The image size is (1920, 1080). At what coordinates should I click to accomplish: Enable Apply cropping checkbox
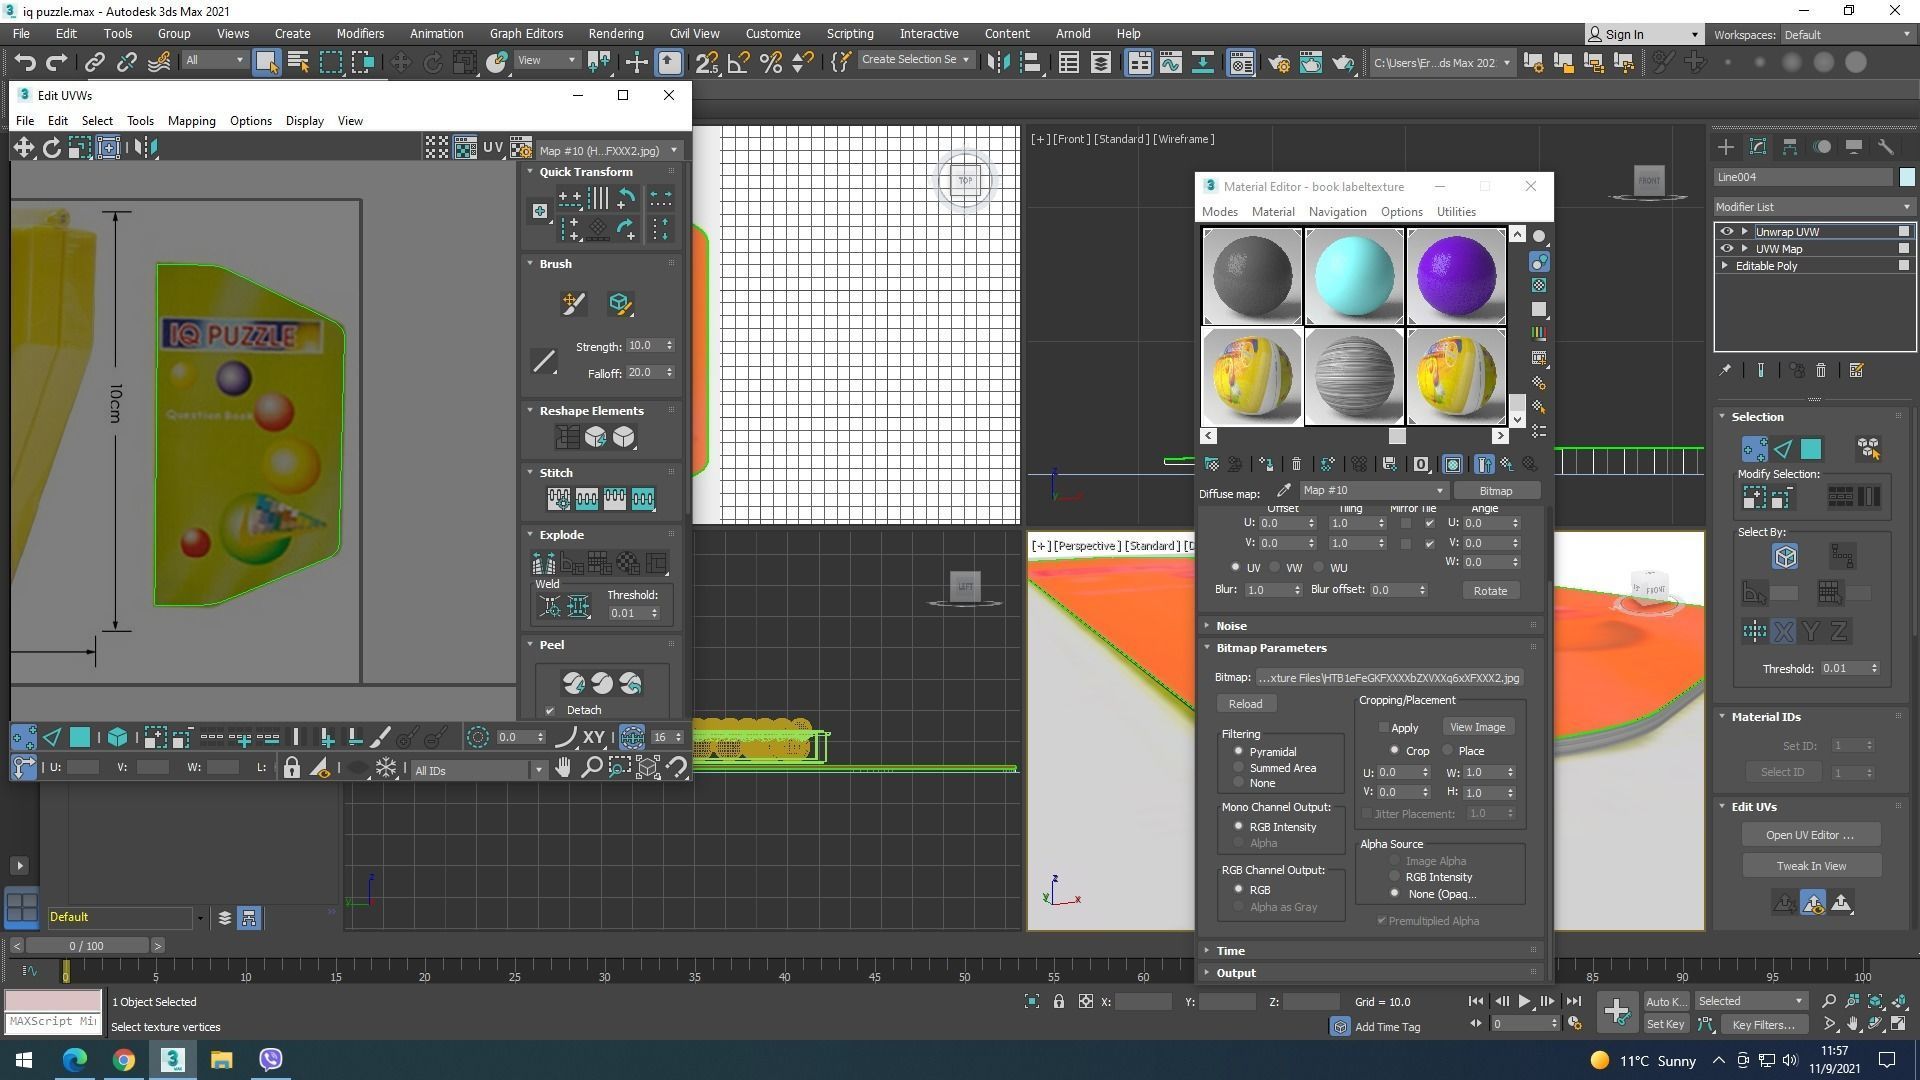tap(1384, 727)
